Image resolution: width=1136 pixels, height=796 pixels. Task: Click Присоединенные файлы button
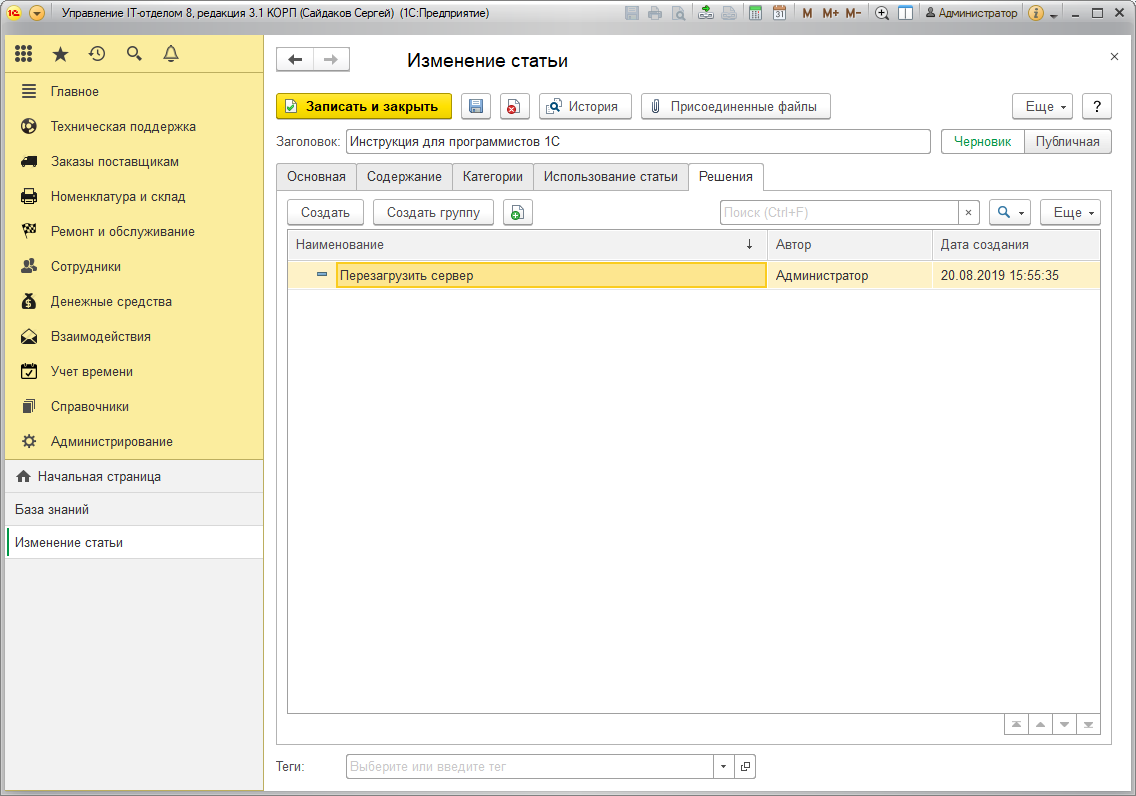click(x=735, y=106)
